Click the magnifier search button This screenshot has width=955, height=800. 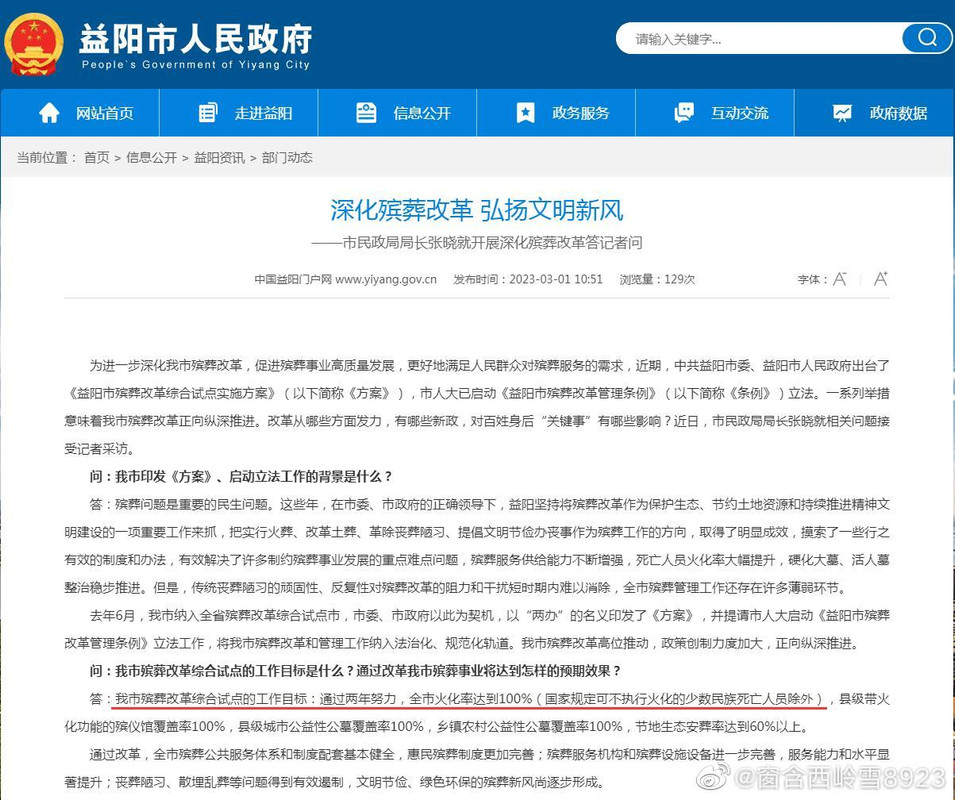pyautogui.click(x=927, y=38)
